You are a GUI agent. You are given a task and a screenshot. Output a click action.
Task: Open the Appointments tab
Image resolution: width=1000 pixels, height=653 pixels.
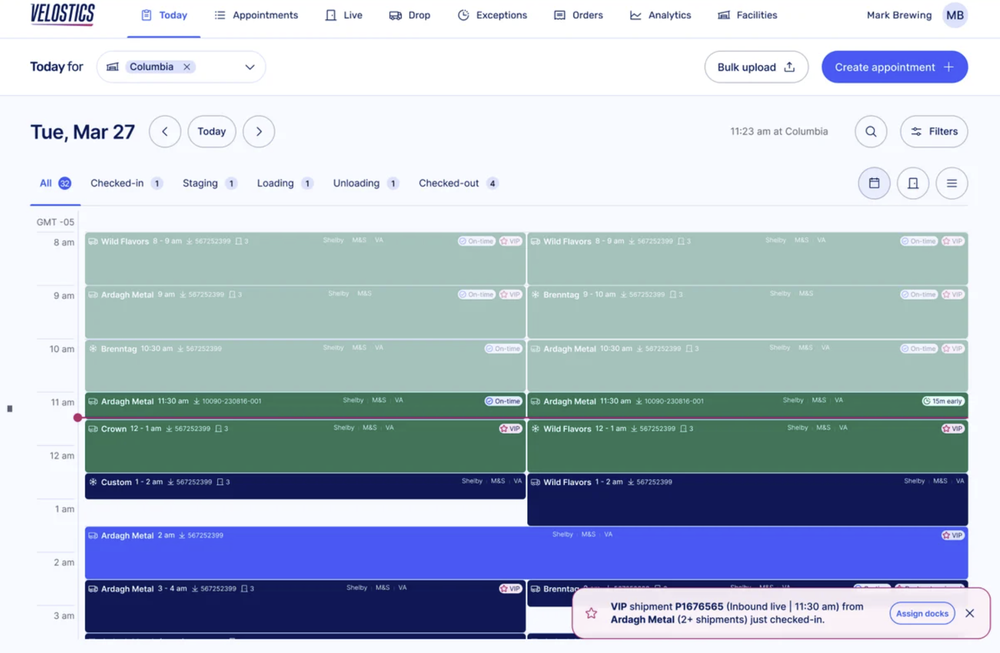(256, 16)
